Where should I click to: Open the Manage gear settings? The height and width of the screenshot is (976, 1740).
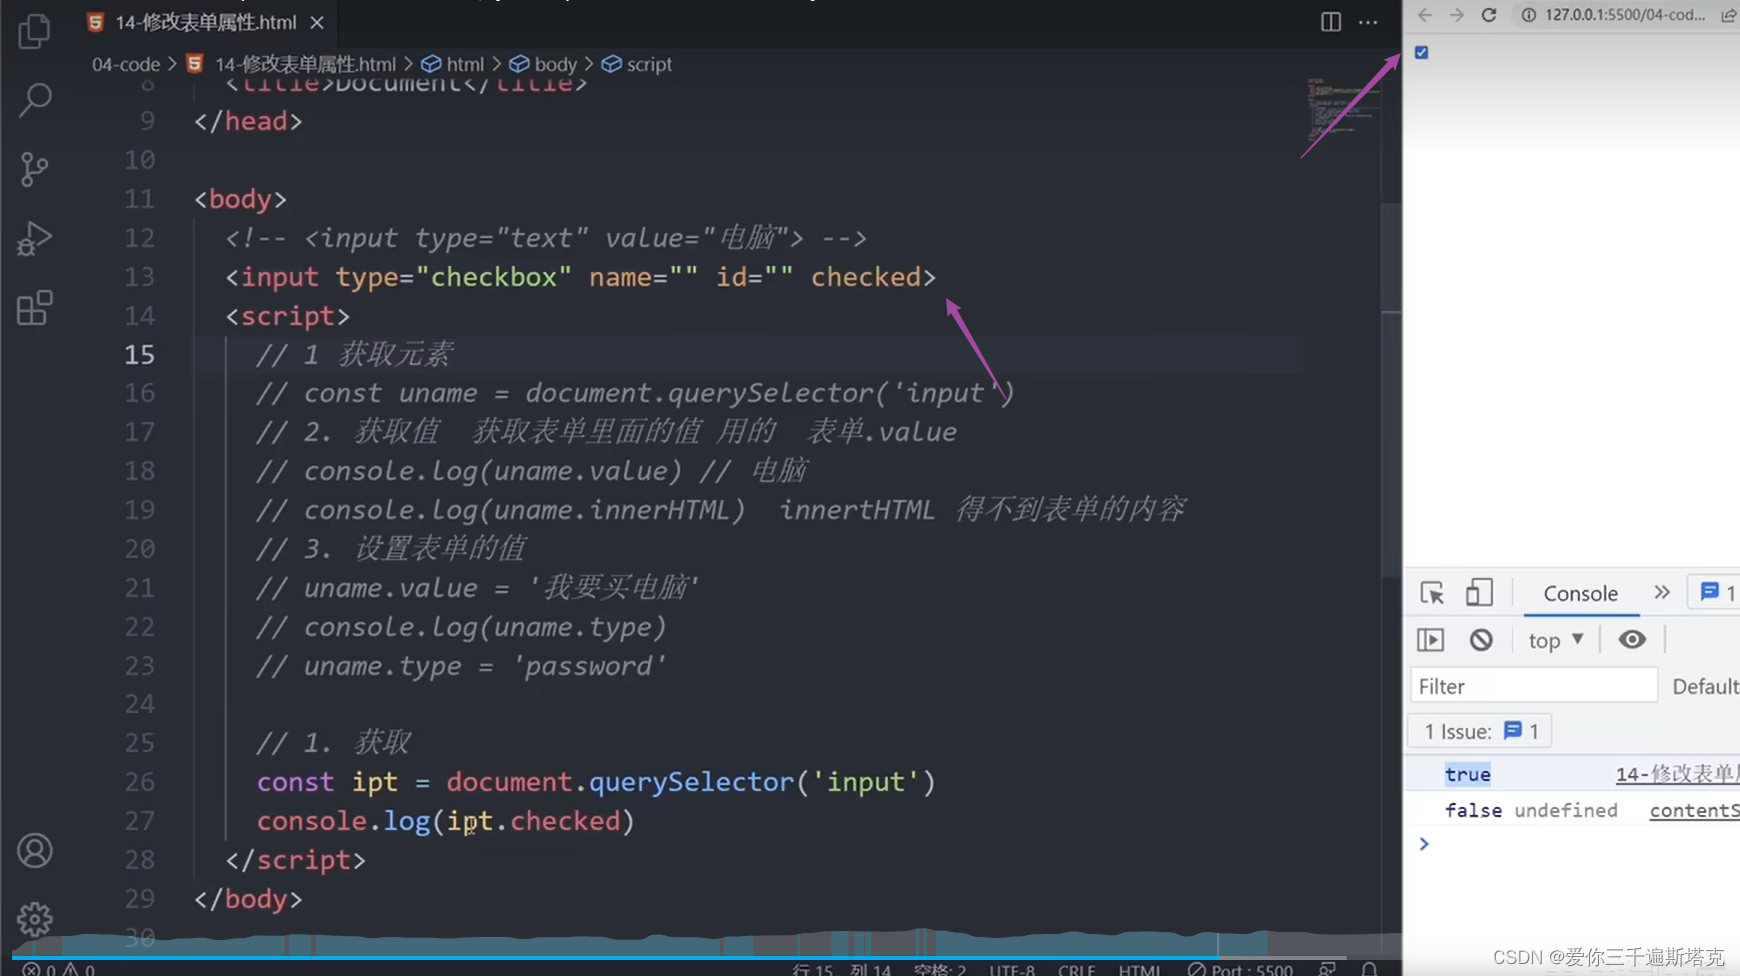(x=35, y=919)
